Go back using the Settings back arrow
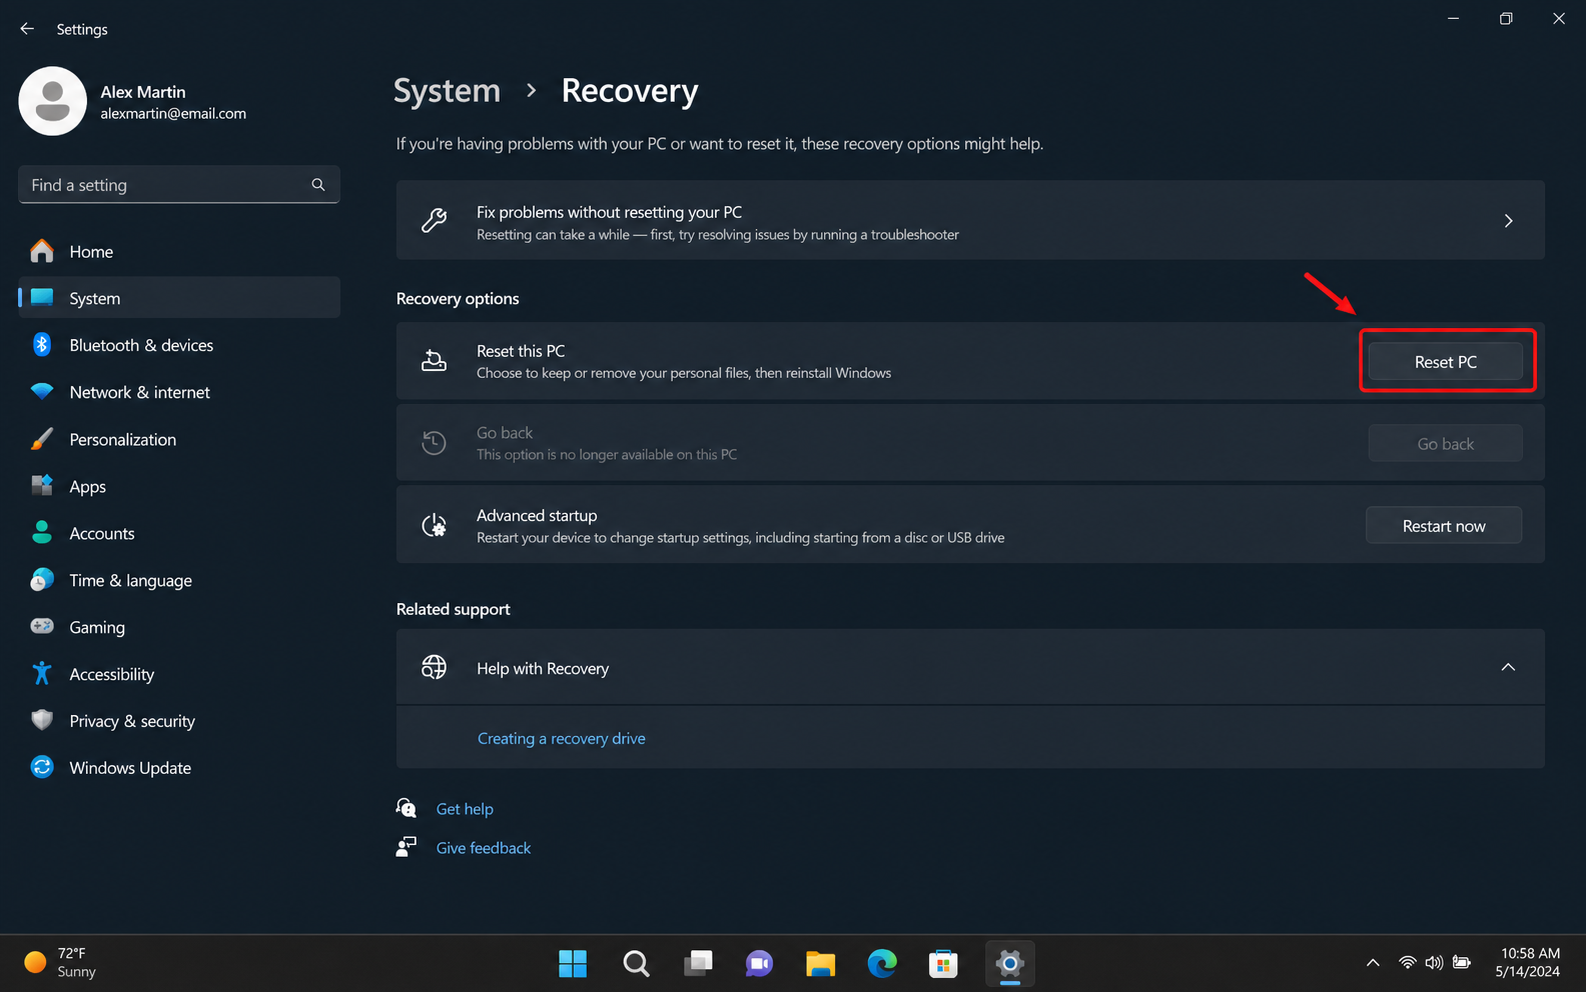This screenshot has width=1586, height=992. [27, 29]
